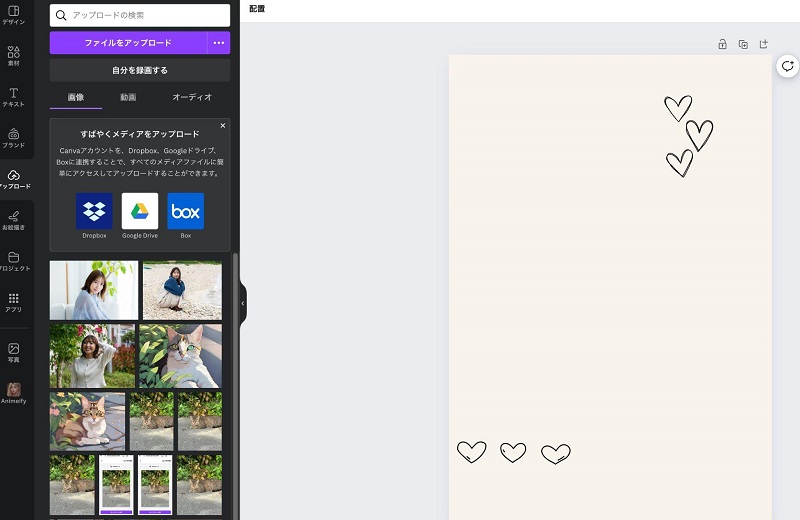Click the アップロードの検索 search field
The image size is (800, 520).
point(140,15)
